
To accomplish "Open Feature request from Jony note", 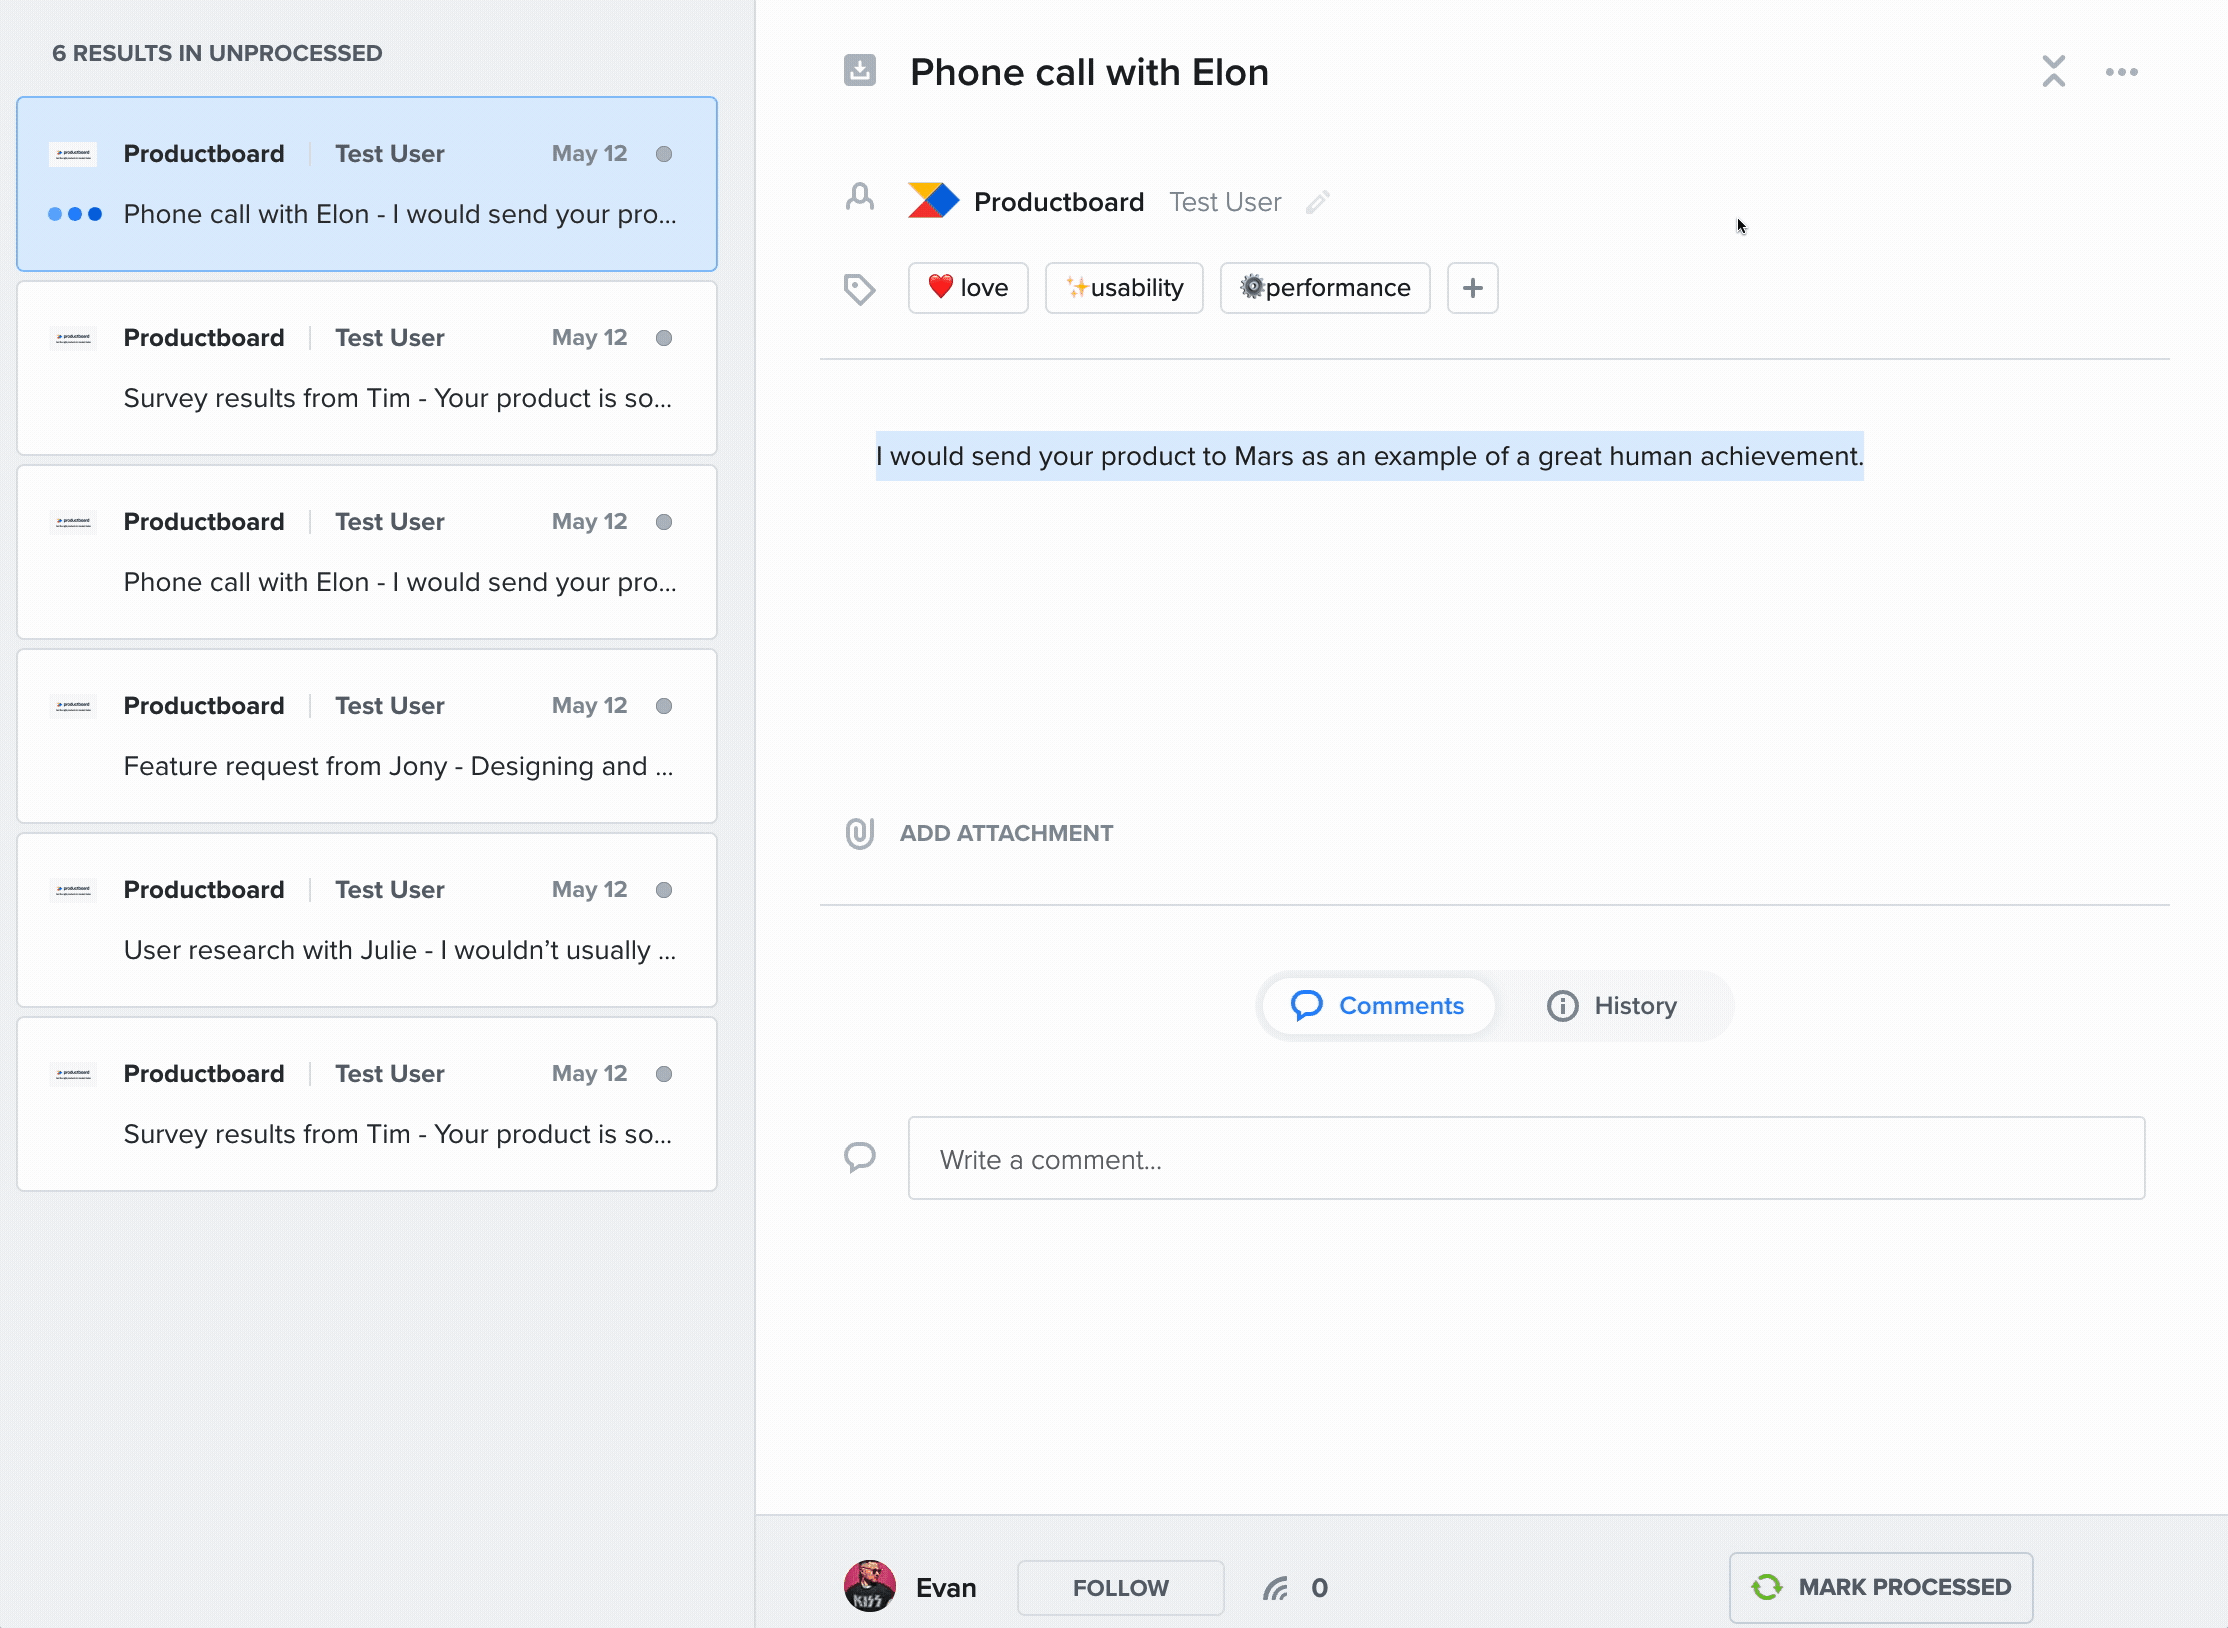I will [367, 736].
